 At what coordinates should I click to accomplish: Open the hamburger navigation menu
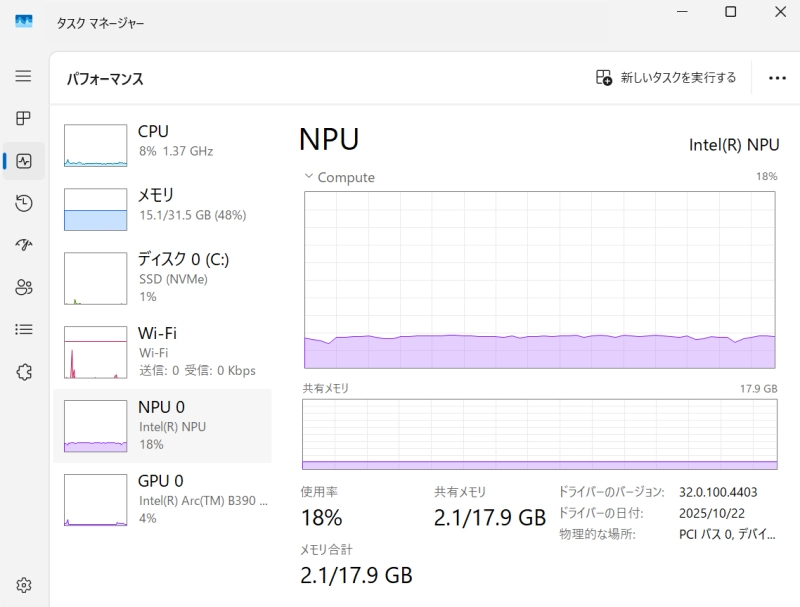(23, 76)
